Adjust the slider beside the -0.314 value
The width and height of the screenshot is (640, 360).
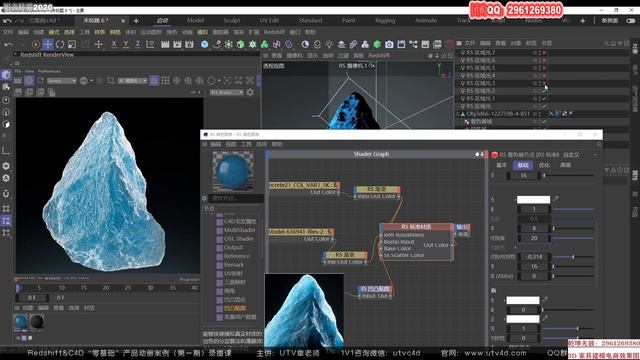point(573,257)
